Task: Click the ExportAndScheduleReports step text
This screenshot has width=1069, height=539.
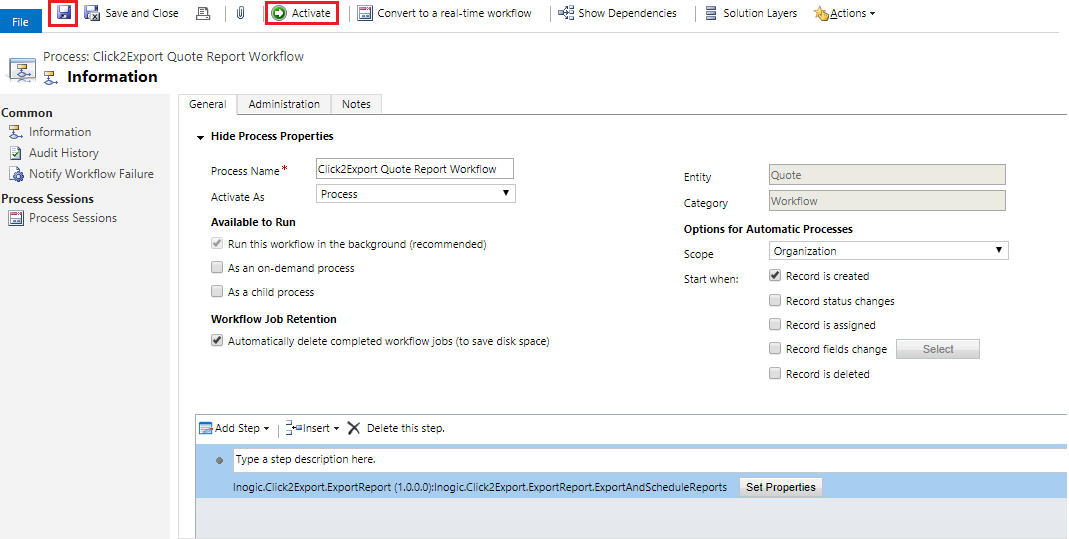Action: (x=480, y=487)
